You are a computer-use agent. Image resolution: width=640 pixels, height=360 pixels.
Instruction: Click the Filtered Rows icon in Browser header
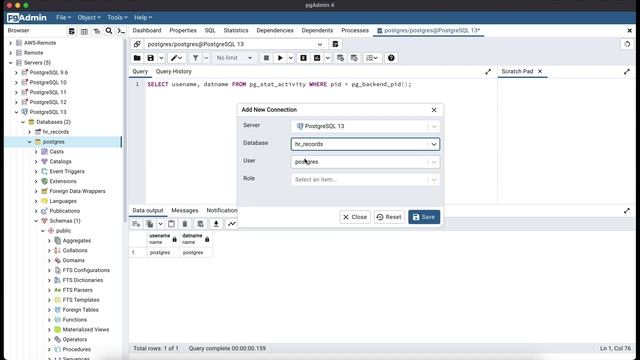click(x=96, y=31)
